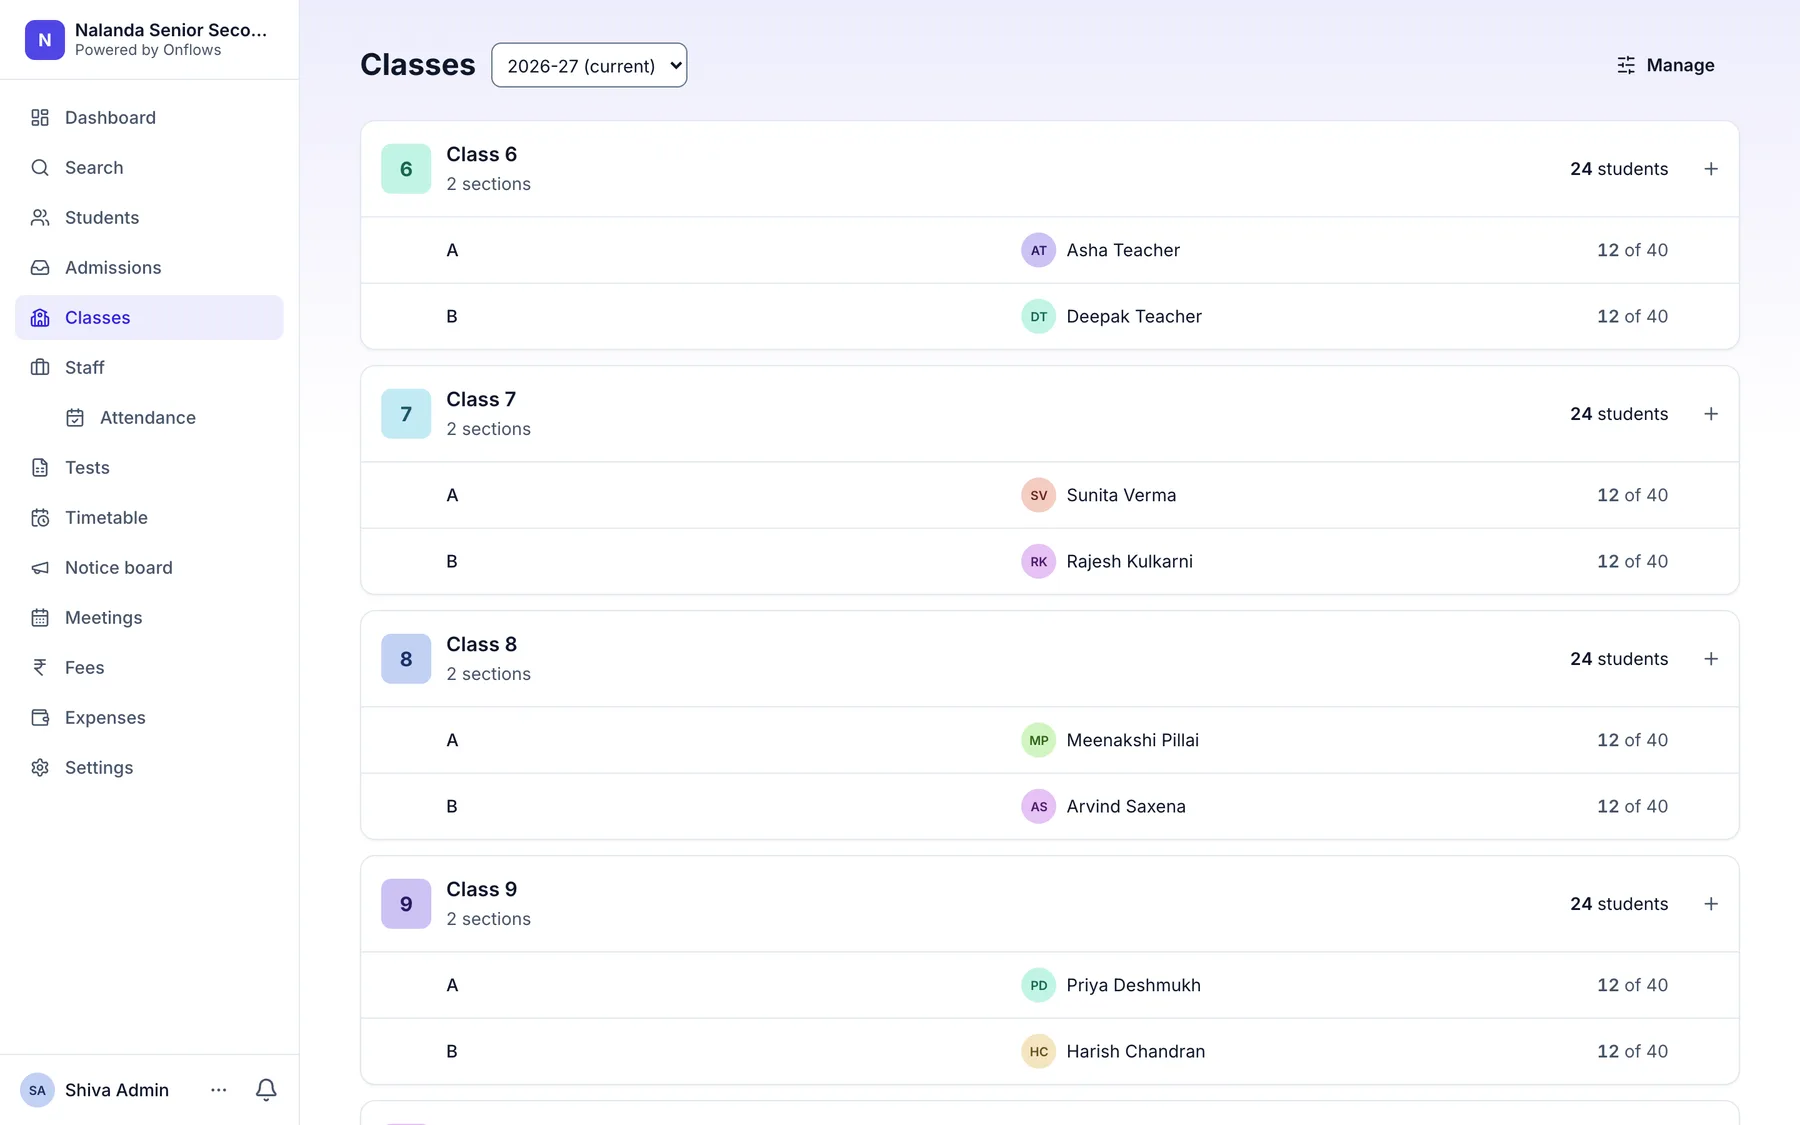Open Settings in the sidebar
Screen dimensions: 1800x1125
tap(149, 768)
